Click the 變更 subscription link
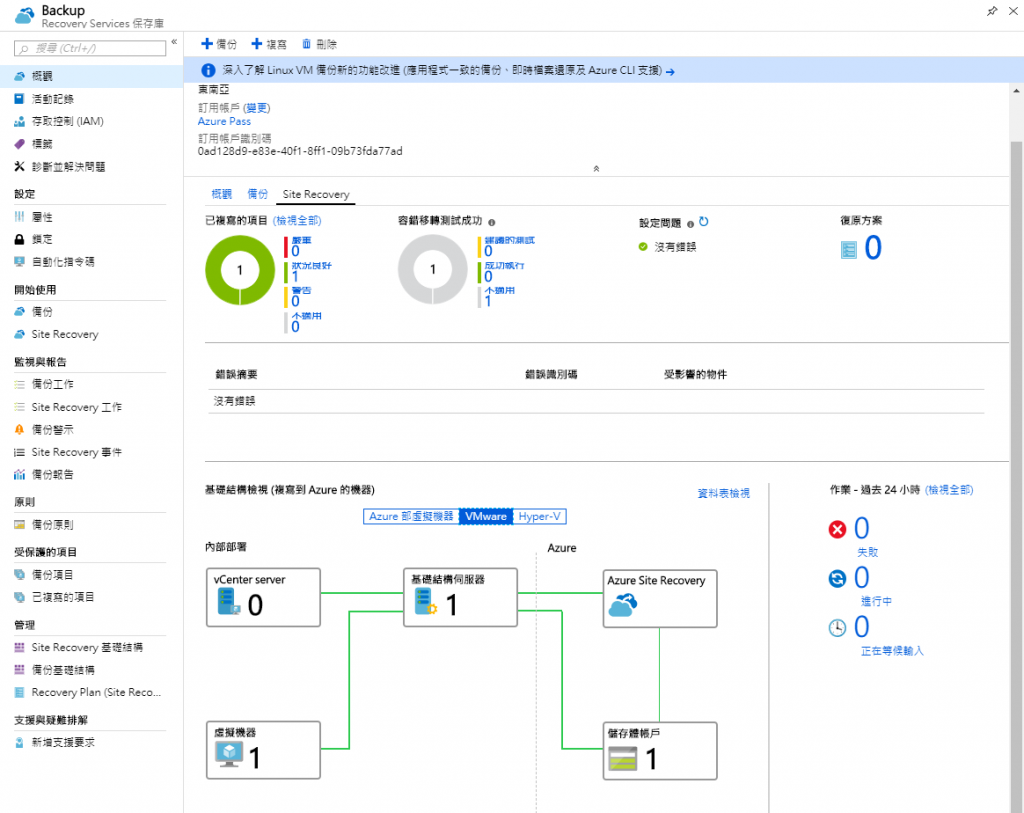 click(257, 108)
